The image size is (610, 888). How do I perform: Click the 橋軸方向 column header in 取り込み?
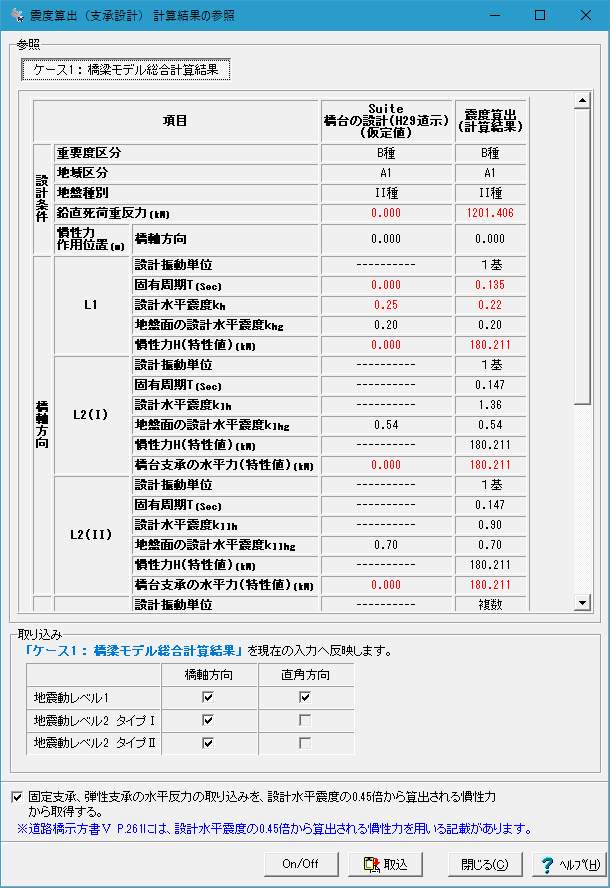click(209, 674)
